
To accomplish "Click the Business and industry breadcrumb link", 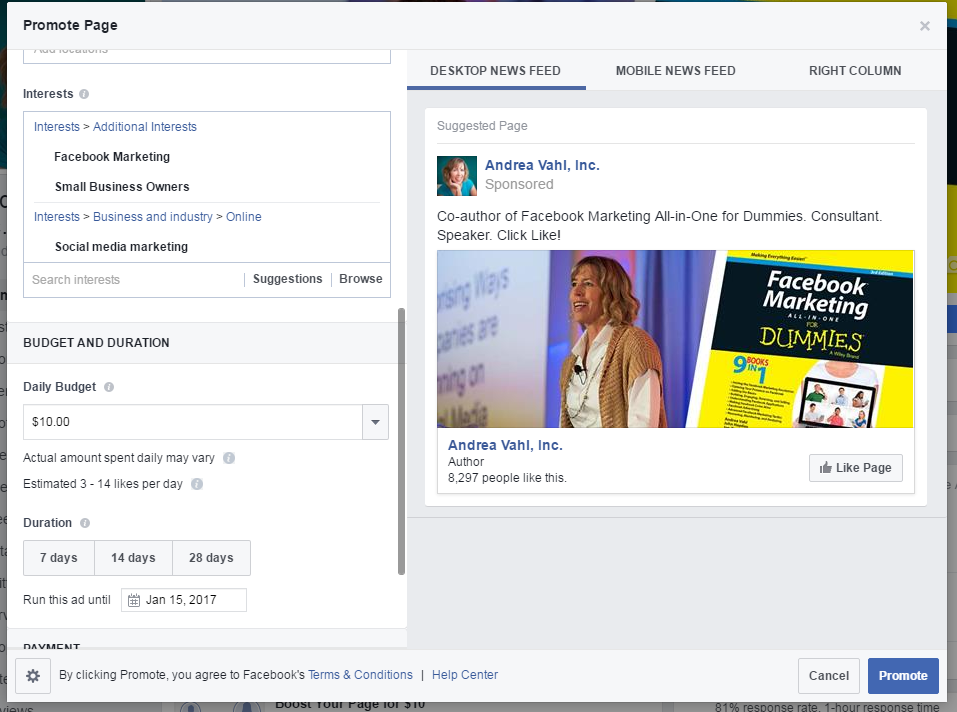I will point(153,217).
